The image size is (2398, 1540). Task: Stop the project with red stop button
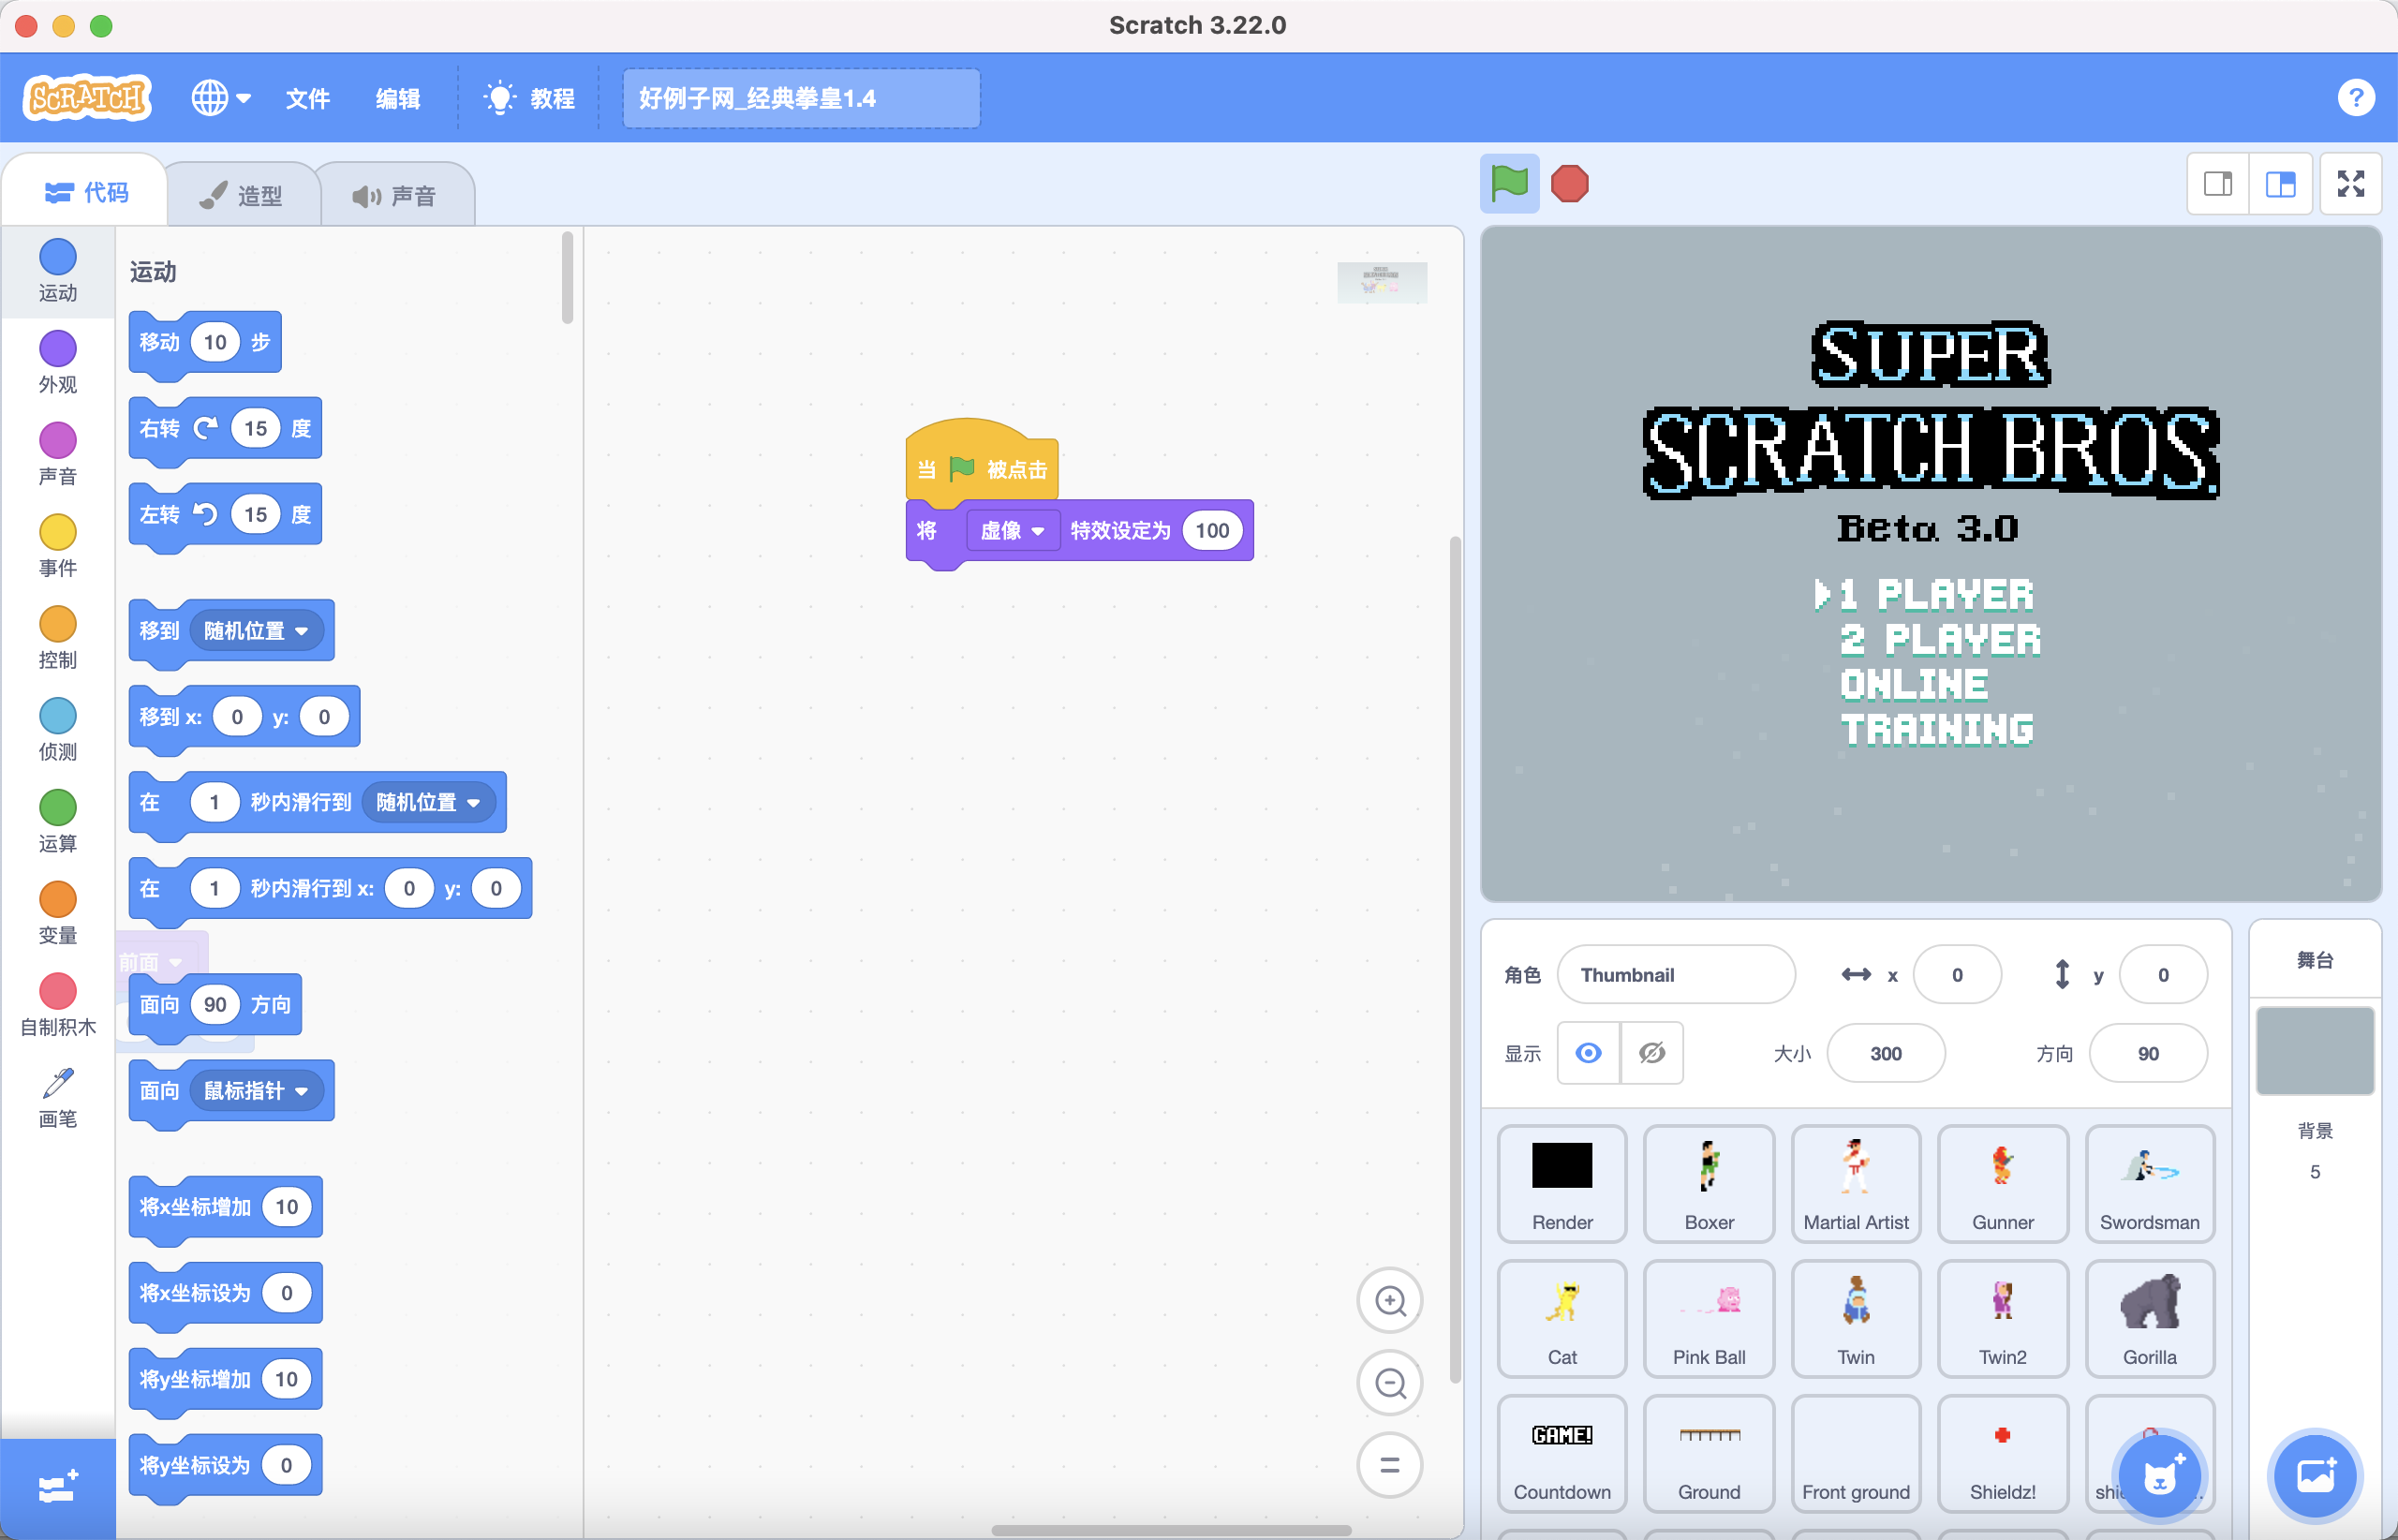tap(1569, 184)
